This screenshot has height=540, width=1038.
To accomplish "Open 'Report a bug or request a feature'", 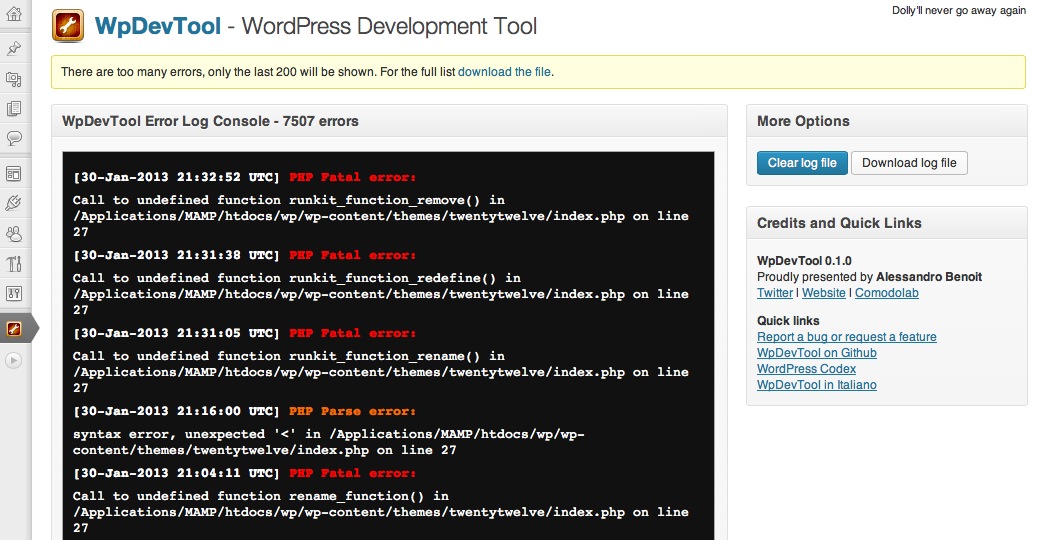I will (x=847, y=337).
